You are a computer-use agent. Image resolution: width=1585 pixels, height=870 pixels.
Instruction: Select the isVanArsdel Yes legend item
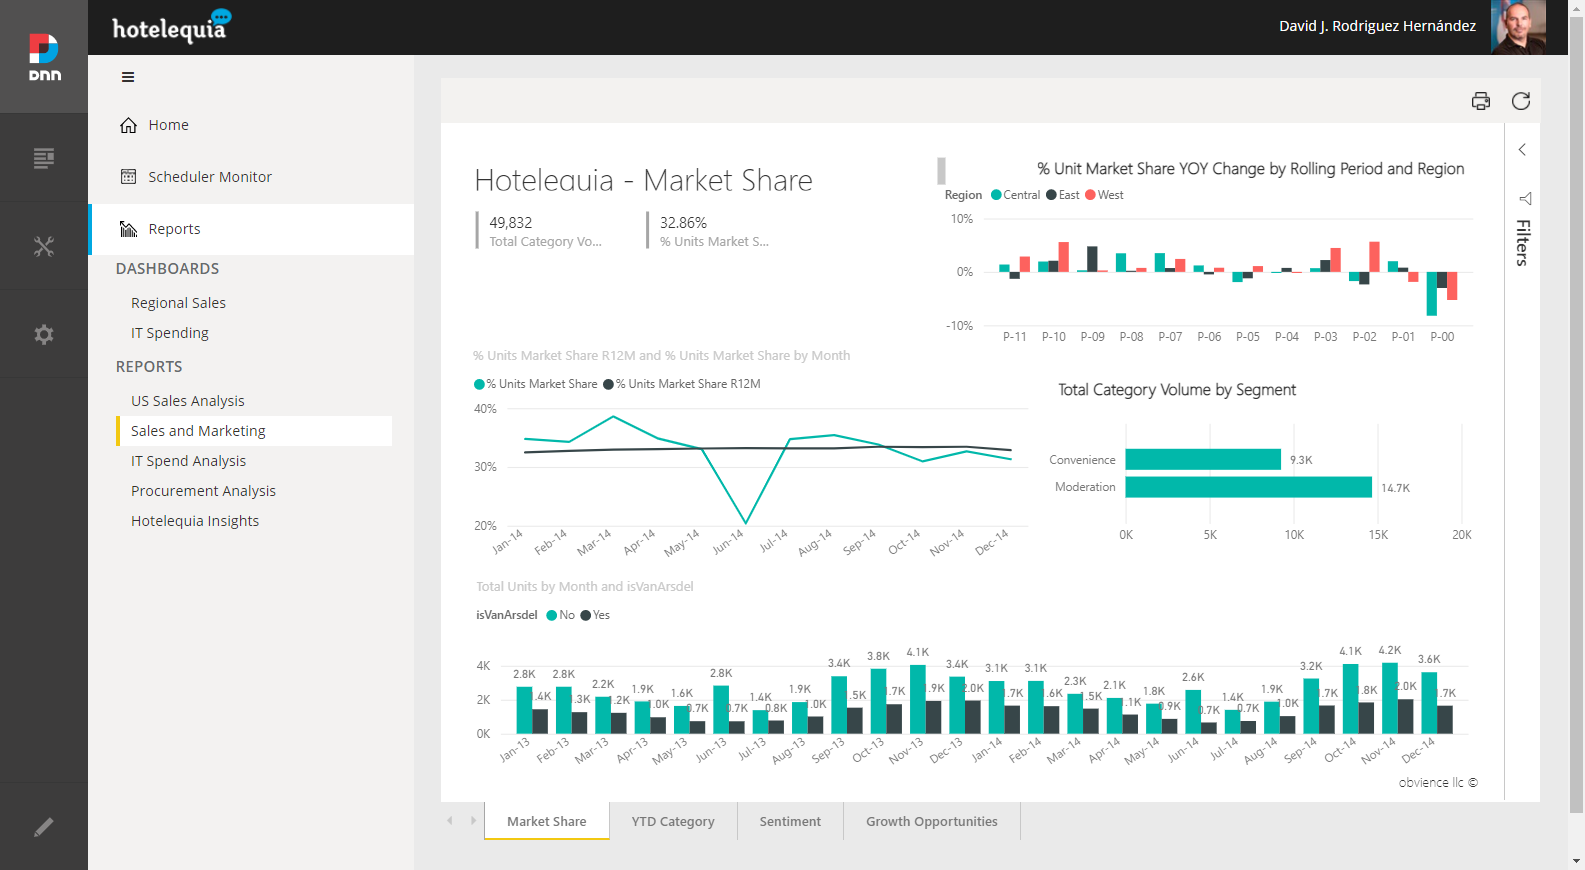[595, 615]
